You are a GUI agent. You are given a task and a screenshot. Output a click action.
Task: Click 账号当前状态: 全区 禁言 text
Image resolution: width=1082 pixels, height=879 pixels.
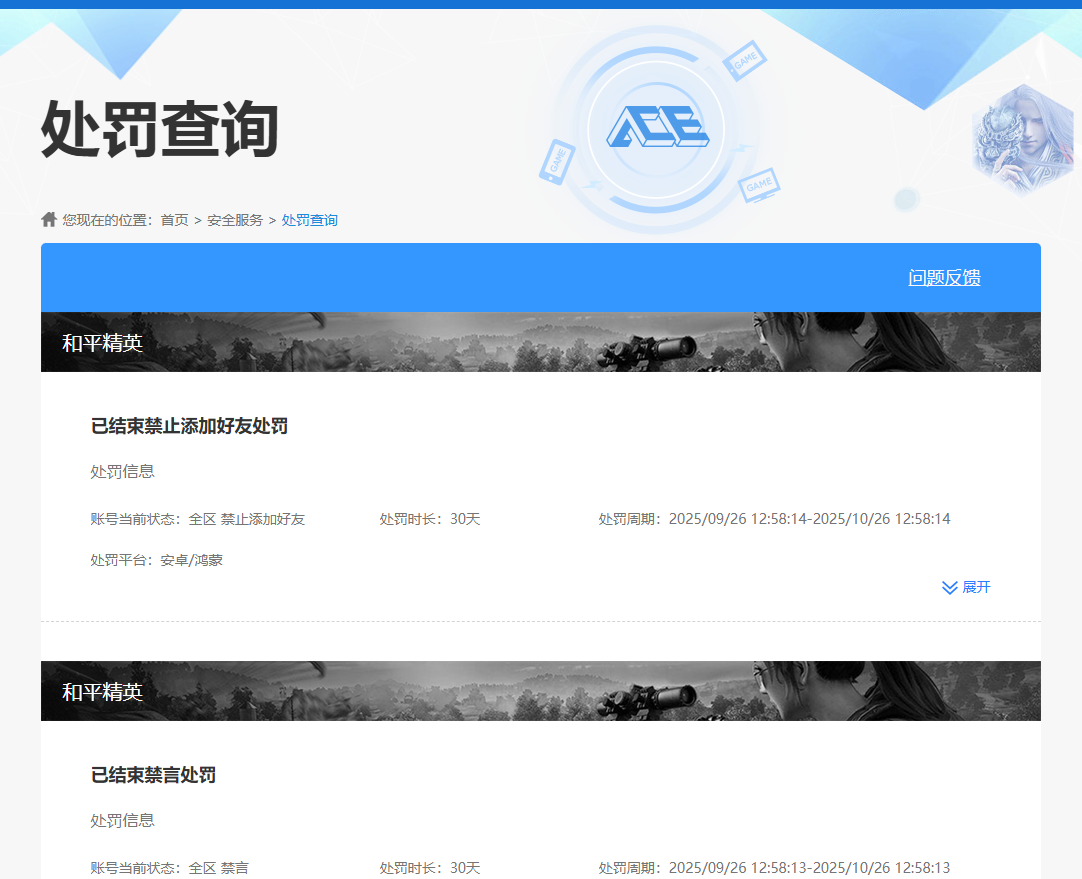[169, 868]
